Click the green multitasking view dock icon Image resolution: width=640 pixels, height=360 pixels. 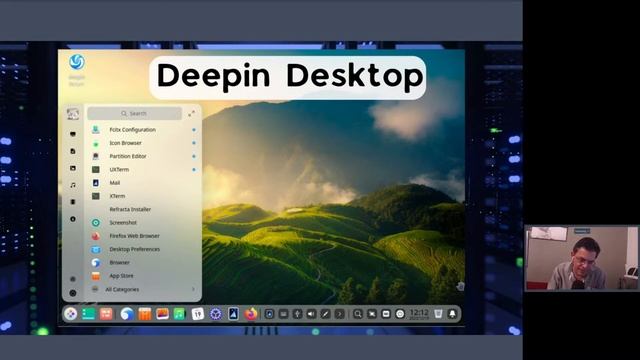coord(89,314)
